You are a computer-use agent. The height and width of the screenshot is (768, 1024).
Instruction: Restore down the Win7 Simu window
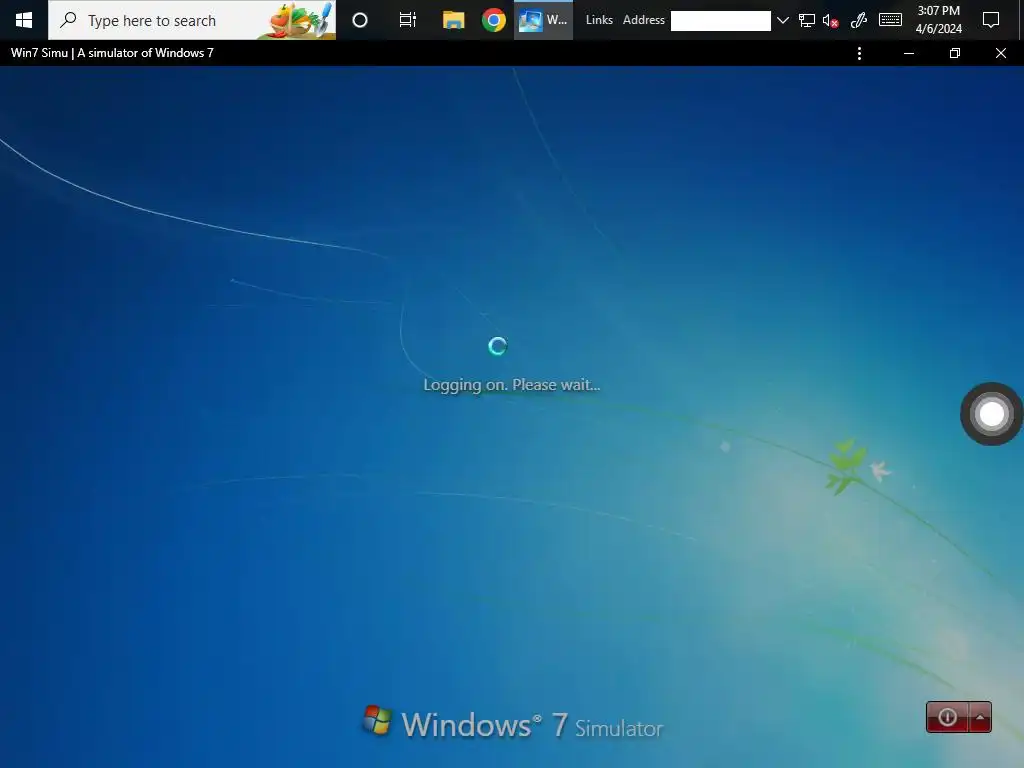[955, 54]
